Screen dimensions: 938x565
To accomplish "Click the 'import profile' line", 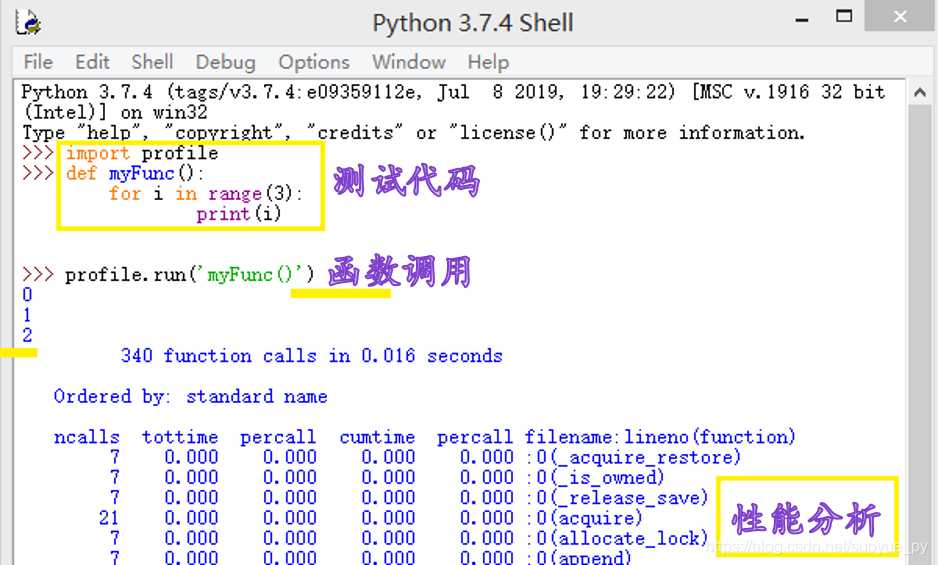I will [142, 153].
